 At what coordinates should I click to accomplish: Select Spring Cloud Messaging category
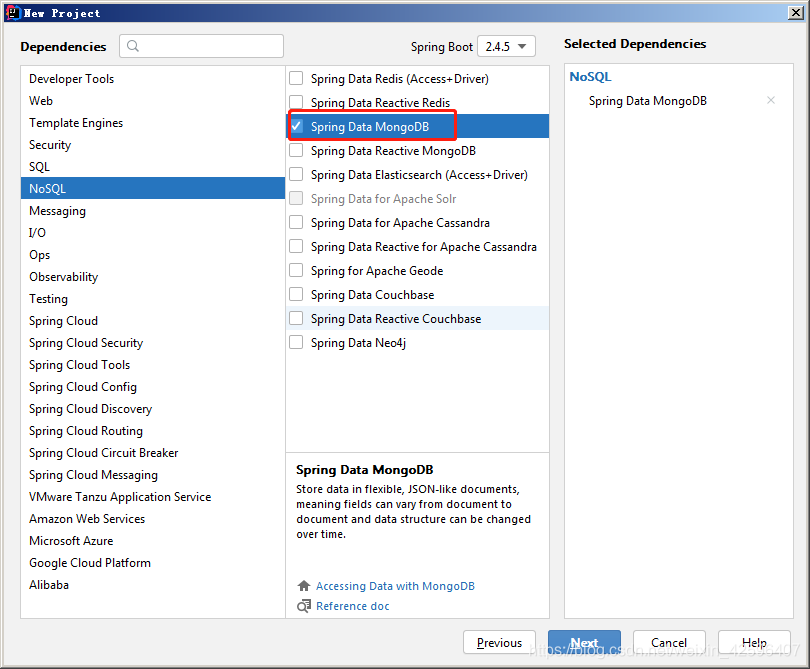(153, 475)
